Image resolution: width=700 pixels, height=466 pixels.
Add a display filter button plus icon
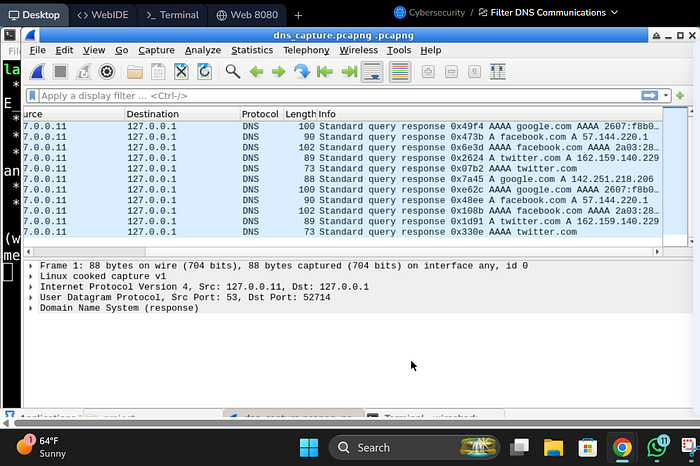click(680, 96)
